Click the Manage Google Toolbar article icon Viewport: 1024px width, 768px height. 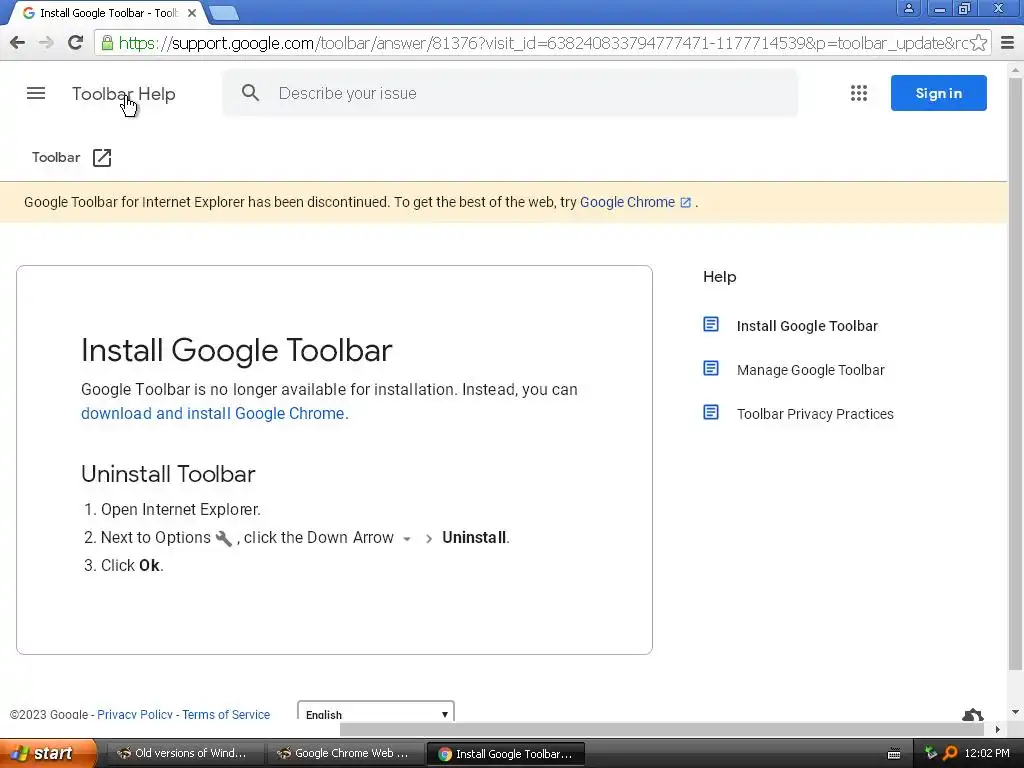(711, 368)
